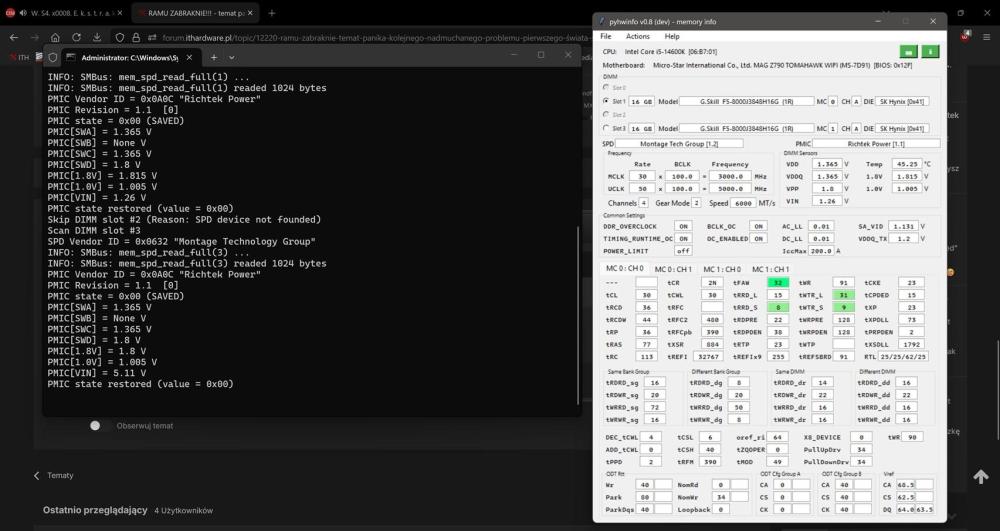This screenshot has height=531, width=1000.
Task: Click the SPD field 'Montage Tech Group [1.2]'
Action: (x=679, y=144)
